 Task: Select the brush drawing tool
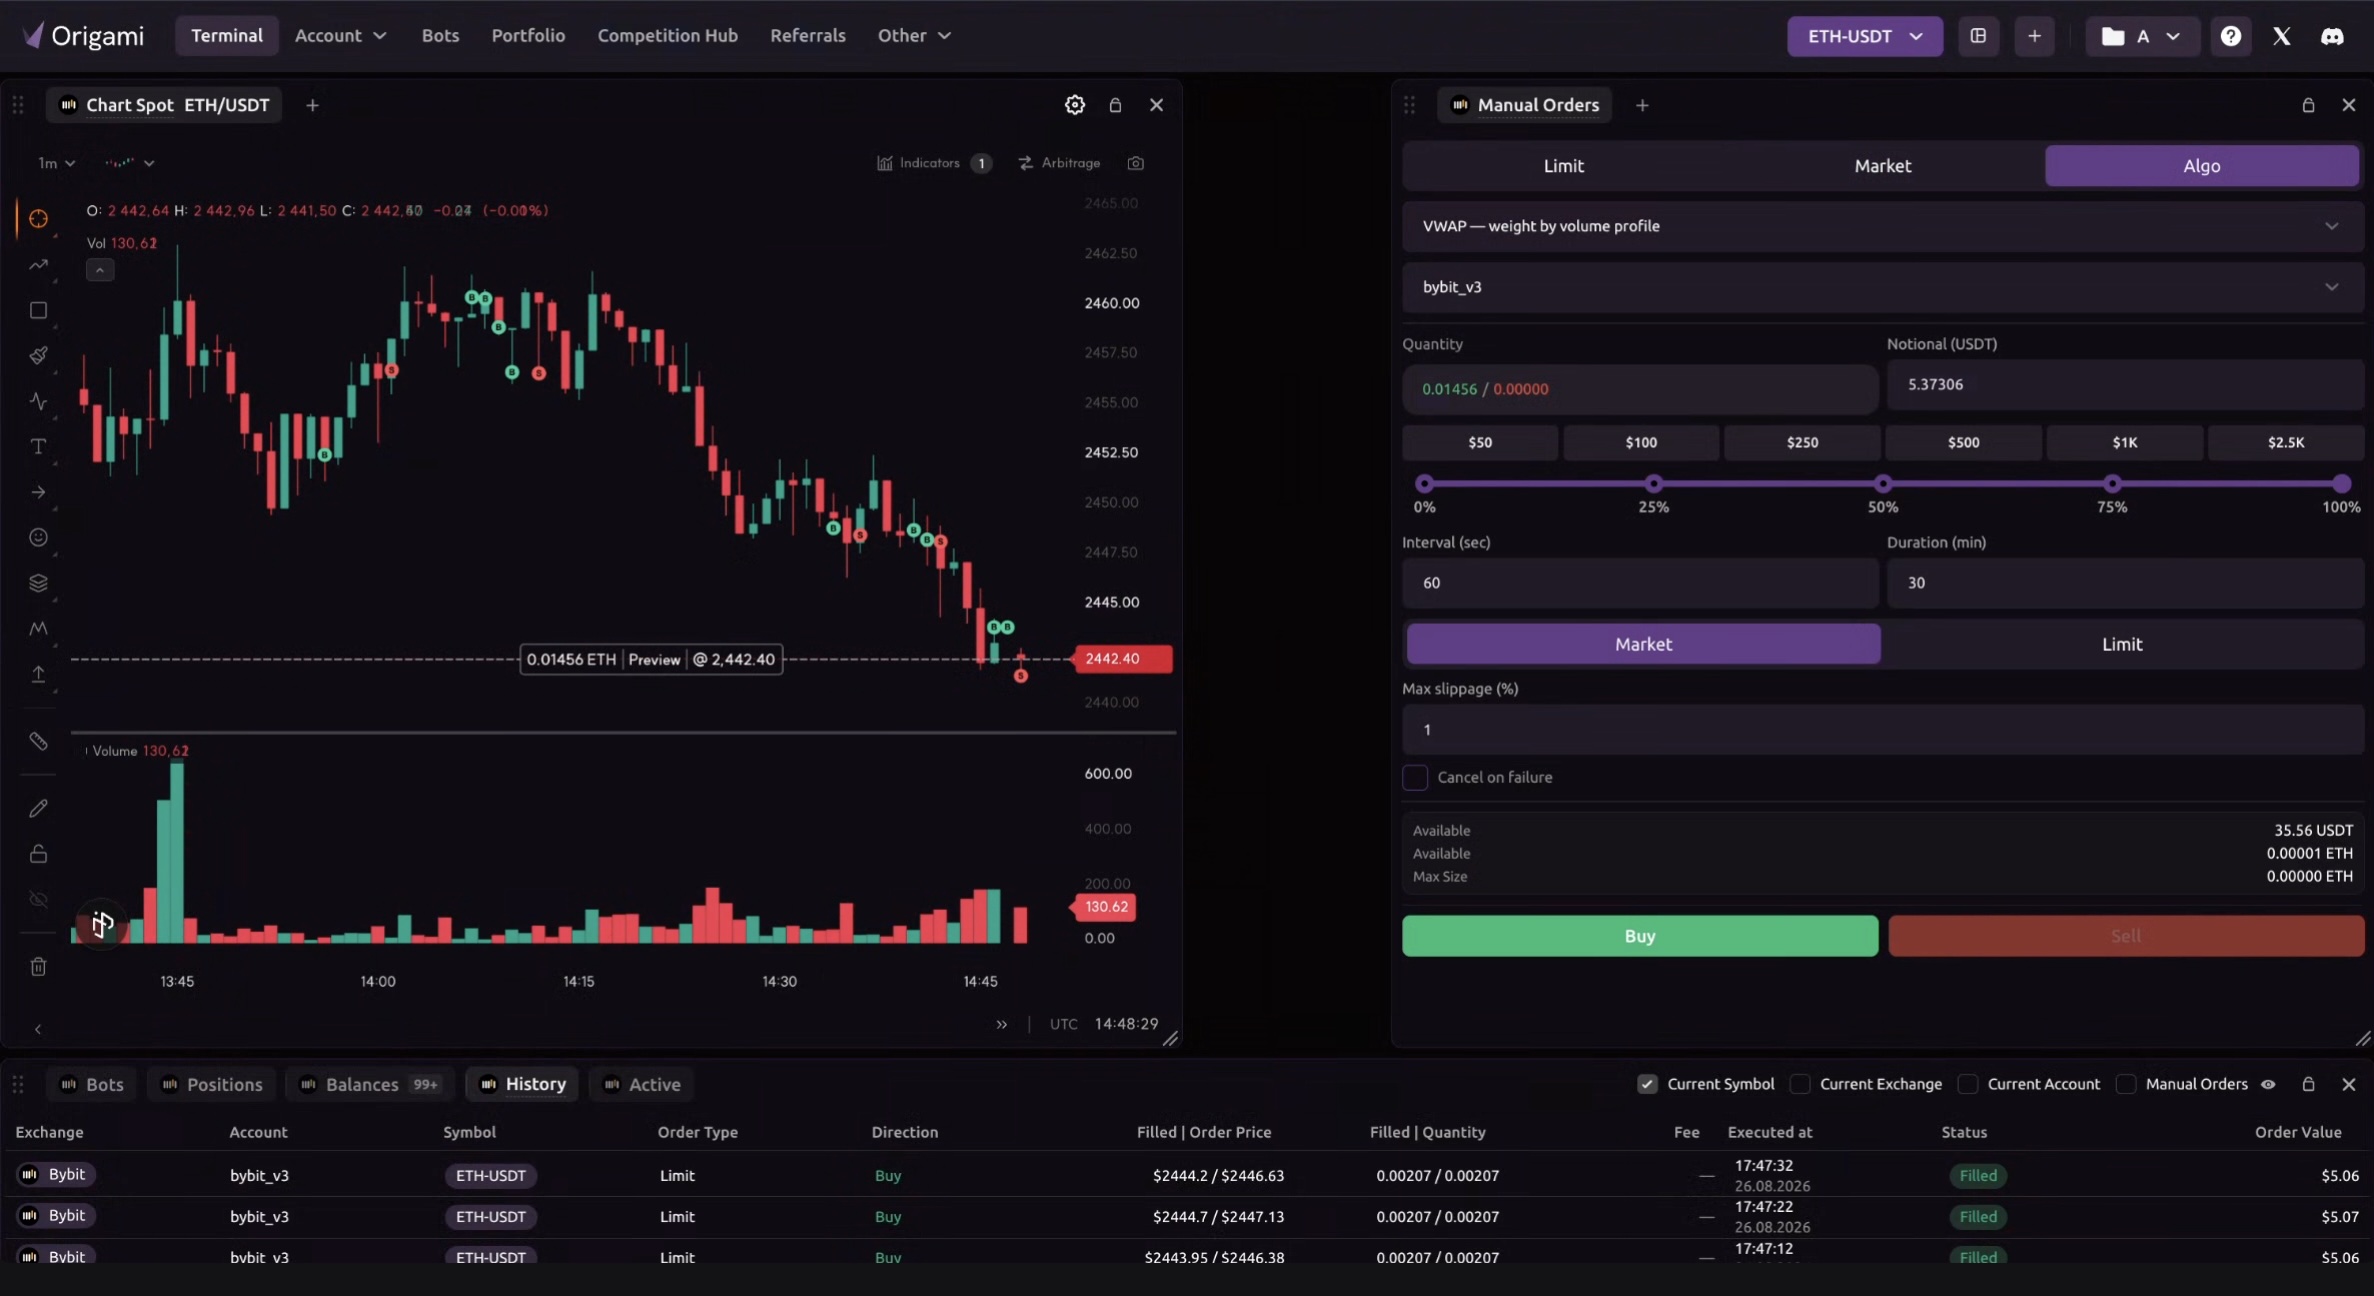[38, 355]
